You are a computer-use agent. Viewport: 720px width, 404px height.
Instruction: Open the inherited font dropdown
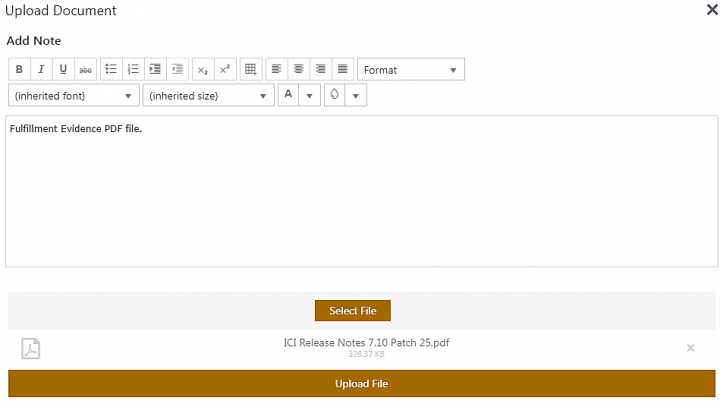pyautogui.click(x=73, y=96)
